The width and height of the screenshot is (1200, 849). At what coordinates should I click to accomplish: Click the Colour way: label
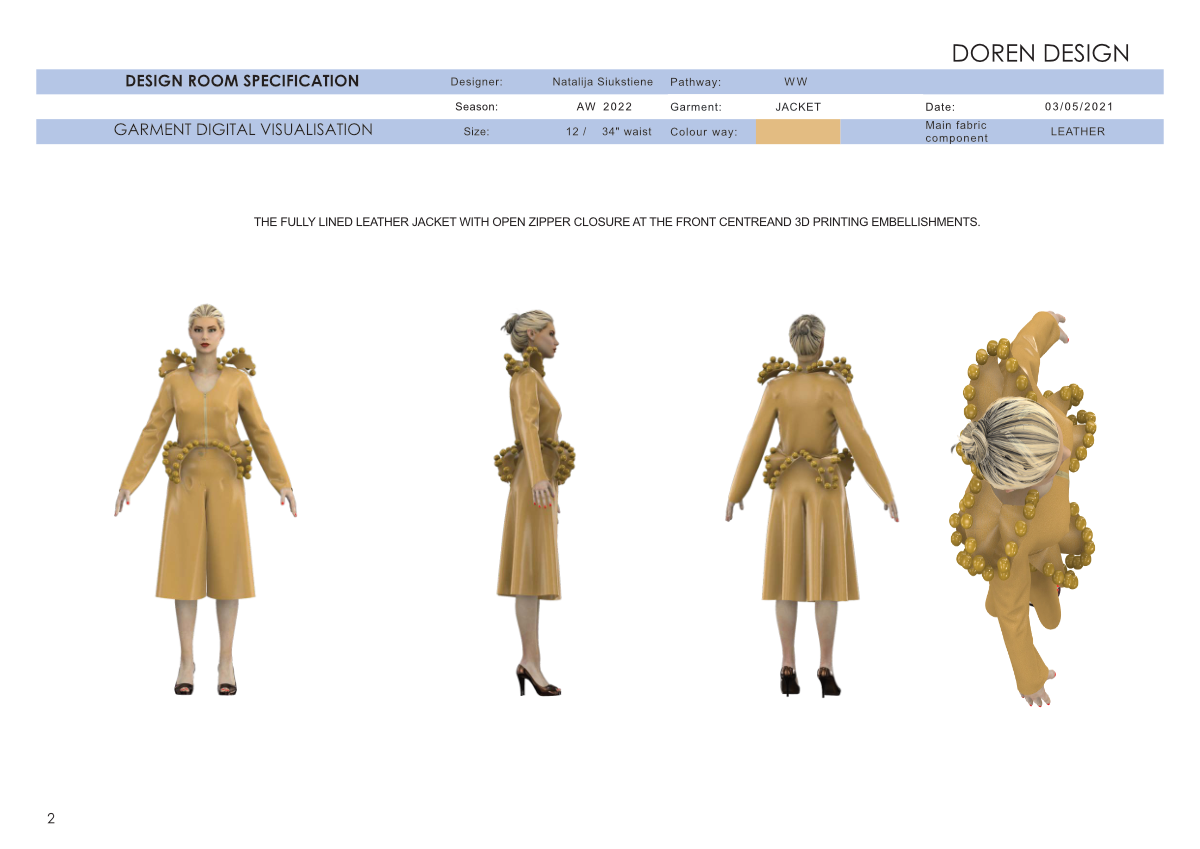pos(703,132)
